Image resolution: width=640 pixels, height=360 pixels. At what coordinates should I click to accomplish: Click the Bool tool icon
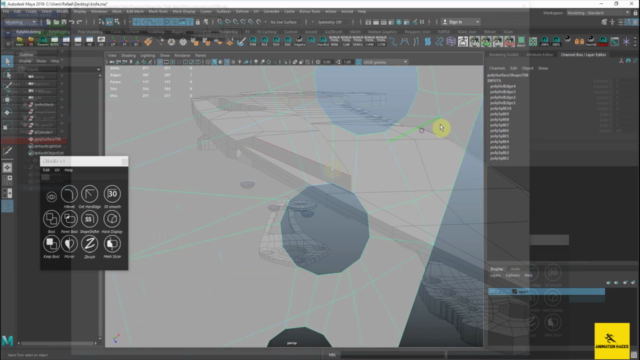point(51,220)
